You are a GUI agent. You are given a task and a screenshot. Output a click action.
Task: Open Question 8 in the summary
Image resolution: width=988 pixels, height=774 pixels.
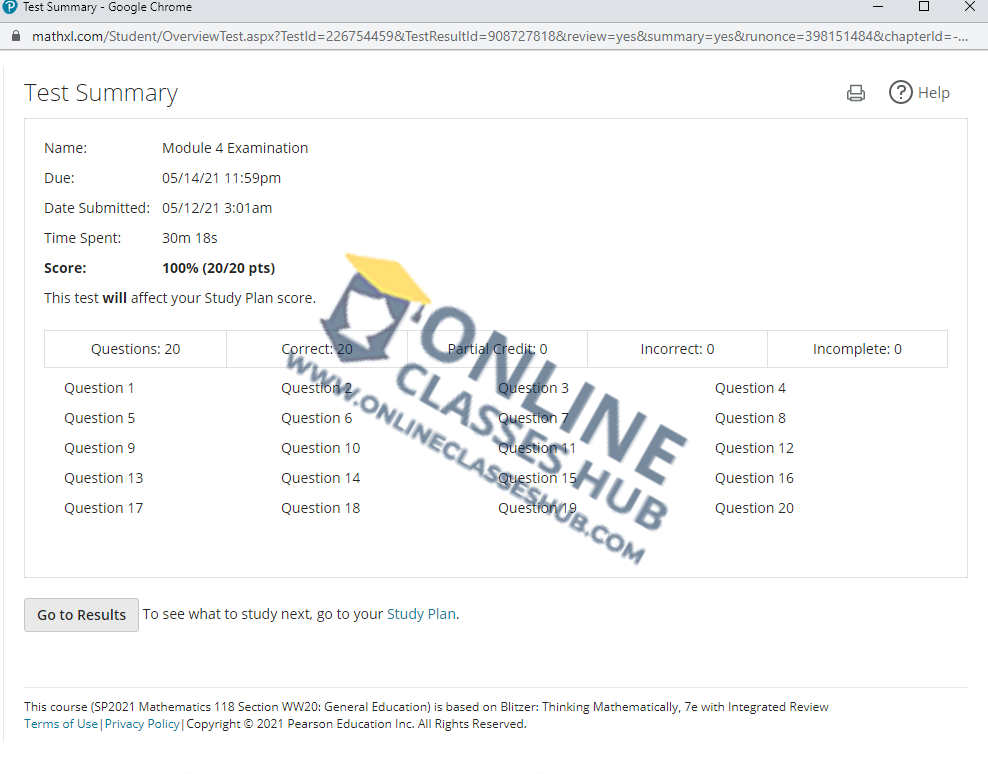pyautogui.click(x=750, y=418)
